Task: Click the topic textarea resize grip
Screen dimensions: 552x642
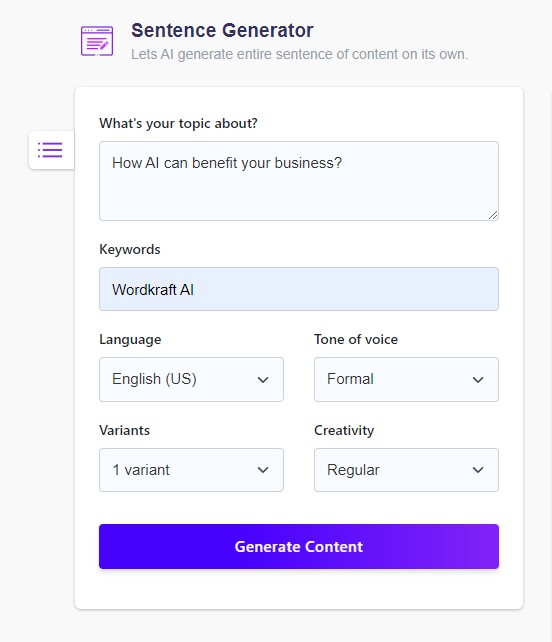Action: (x=493, y=215)
